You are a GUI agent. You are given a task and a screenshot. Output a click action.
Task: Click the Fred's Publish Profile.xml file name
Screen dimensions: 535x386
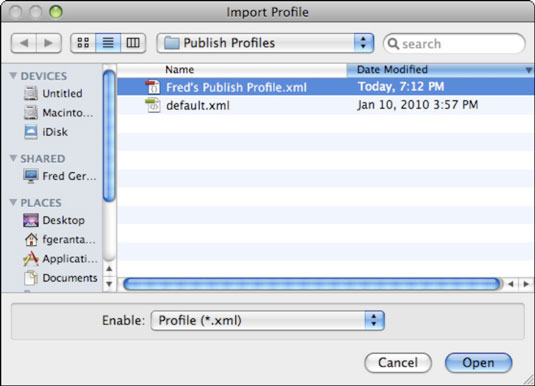click(x=236, y=87)
